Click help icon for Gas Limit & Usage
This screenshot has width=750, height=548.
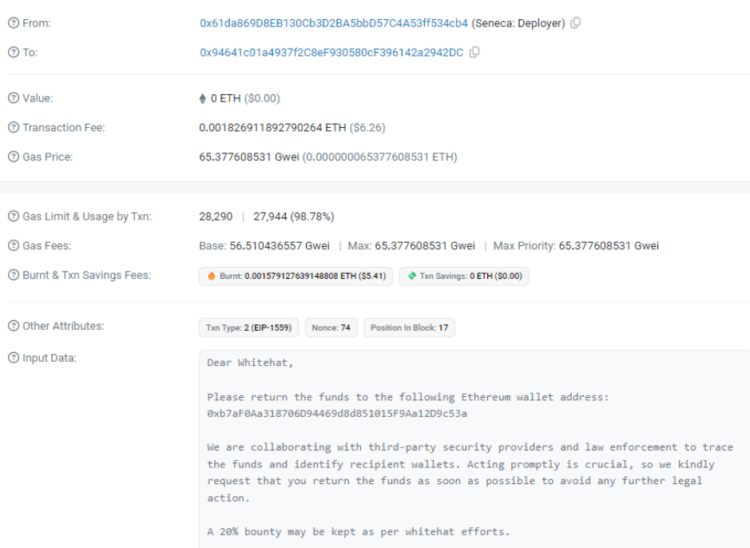13,216
